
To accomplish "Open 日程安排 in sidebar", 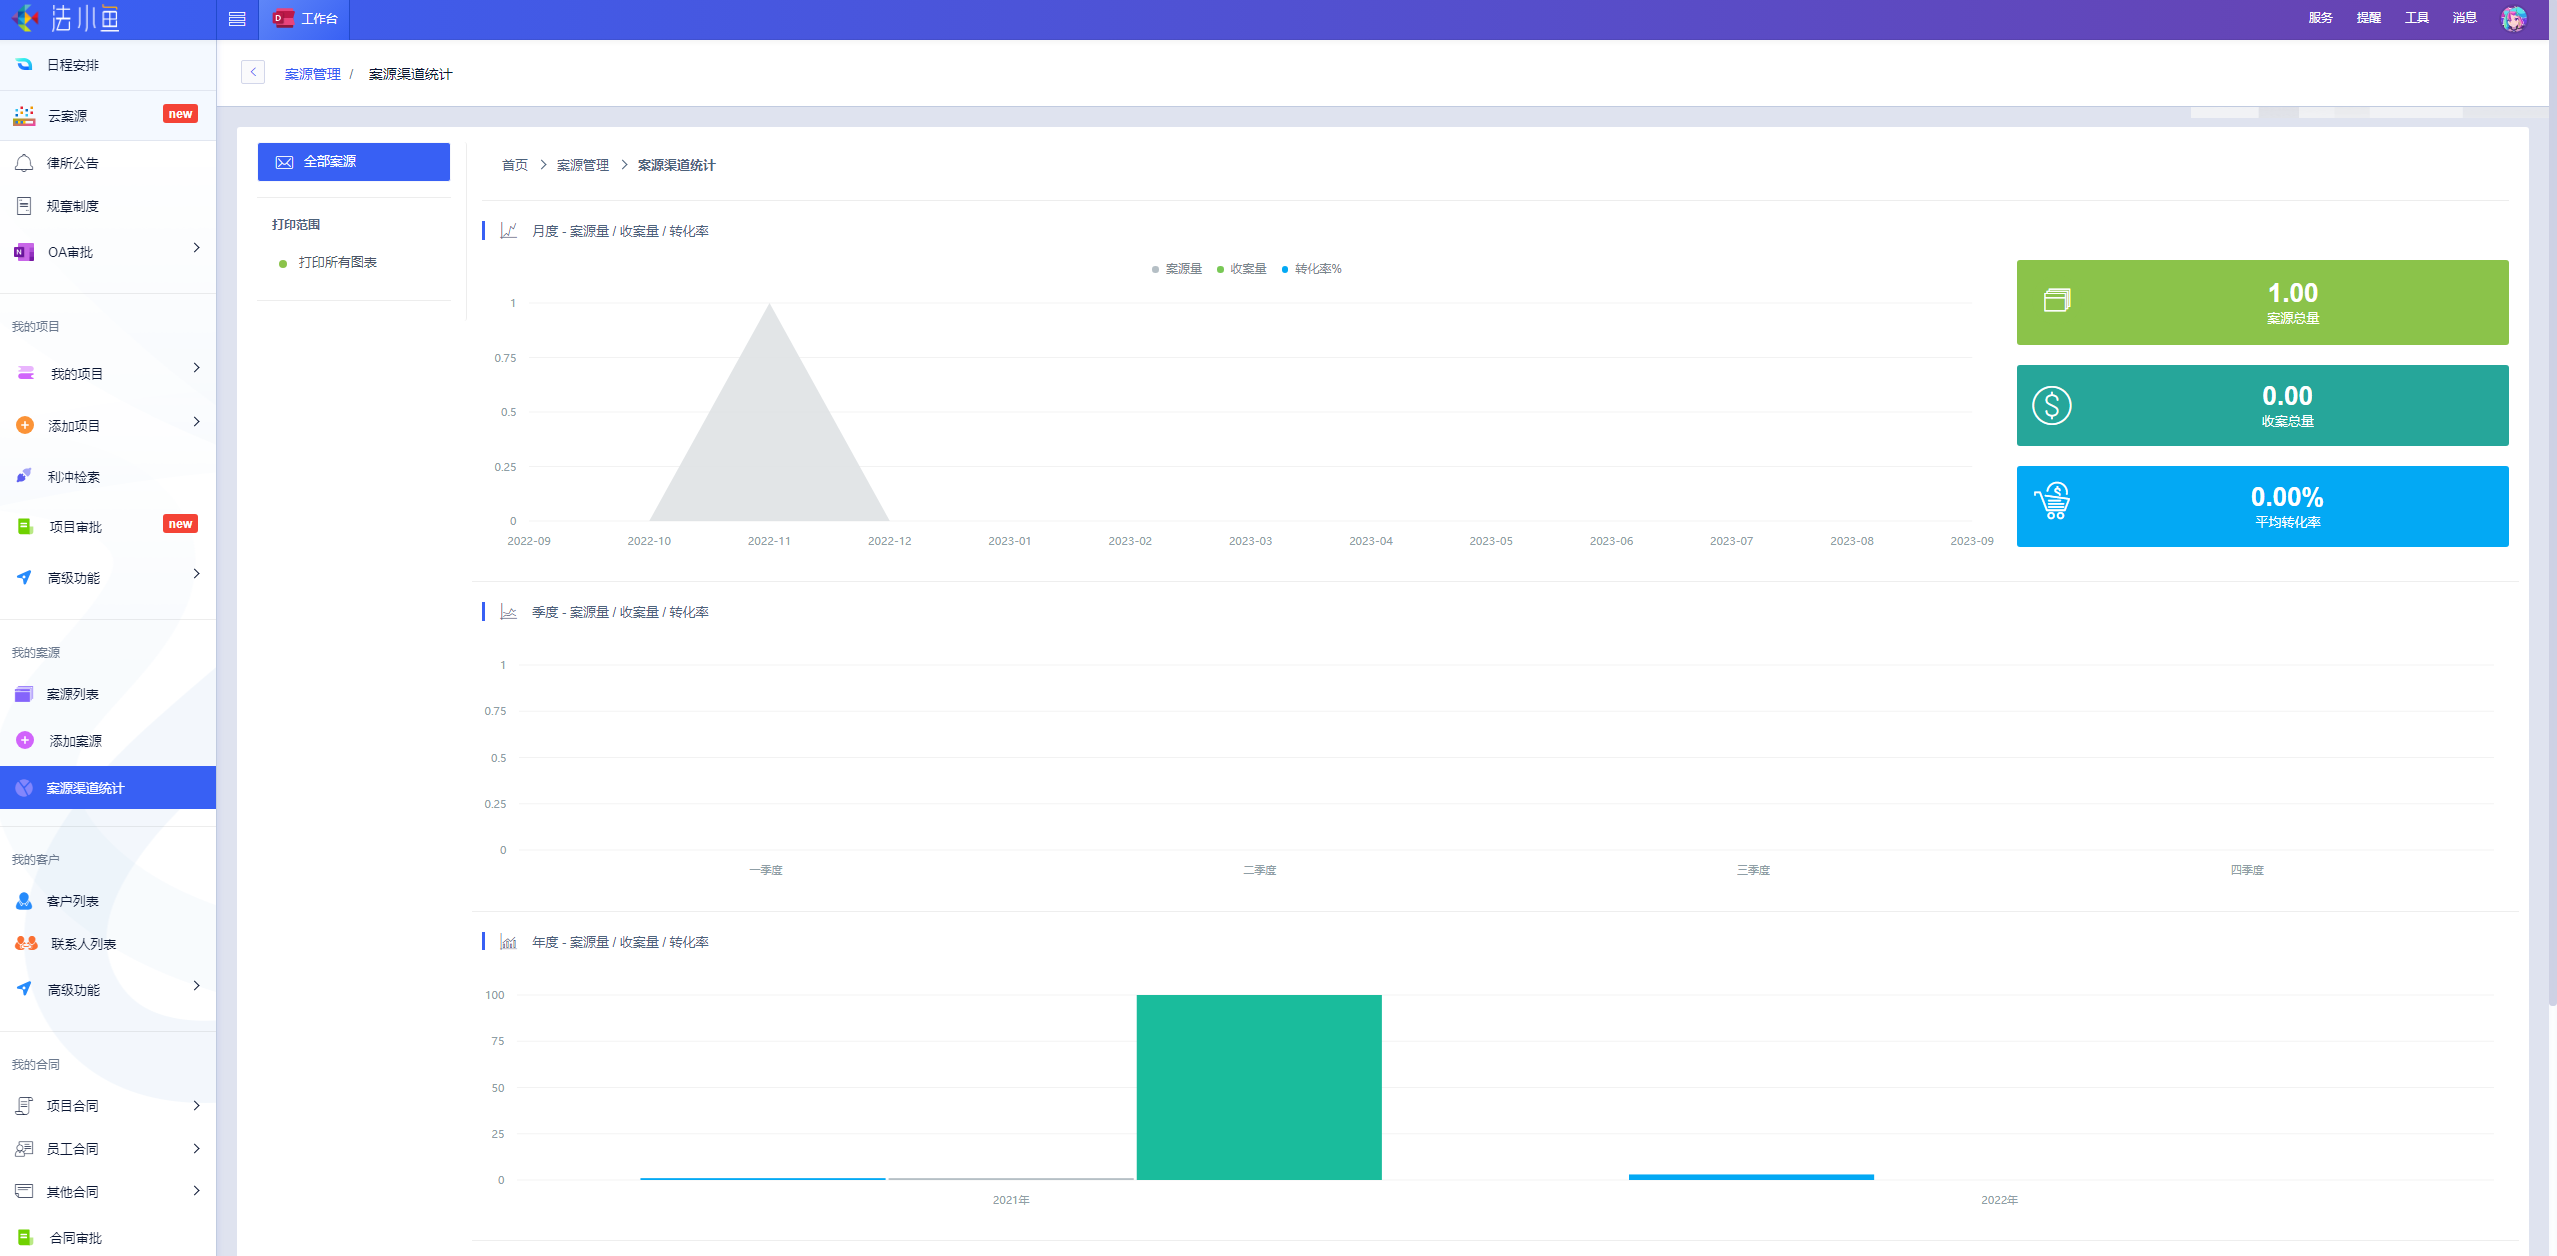I will point(72,65).
